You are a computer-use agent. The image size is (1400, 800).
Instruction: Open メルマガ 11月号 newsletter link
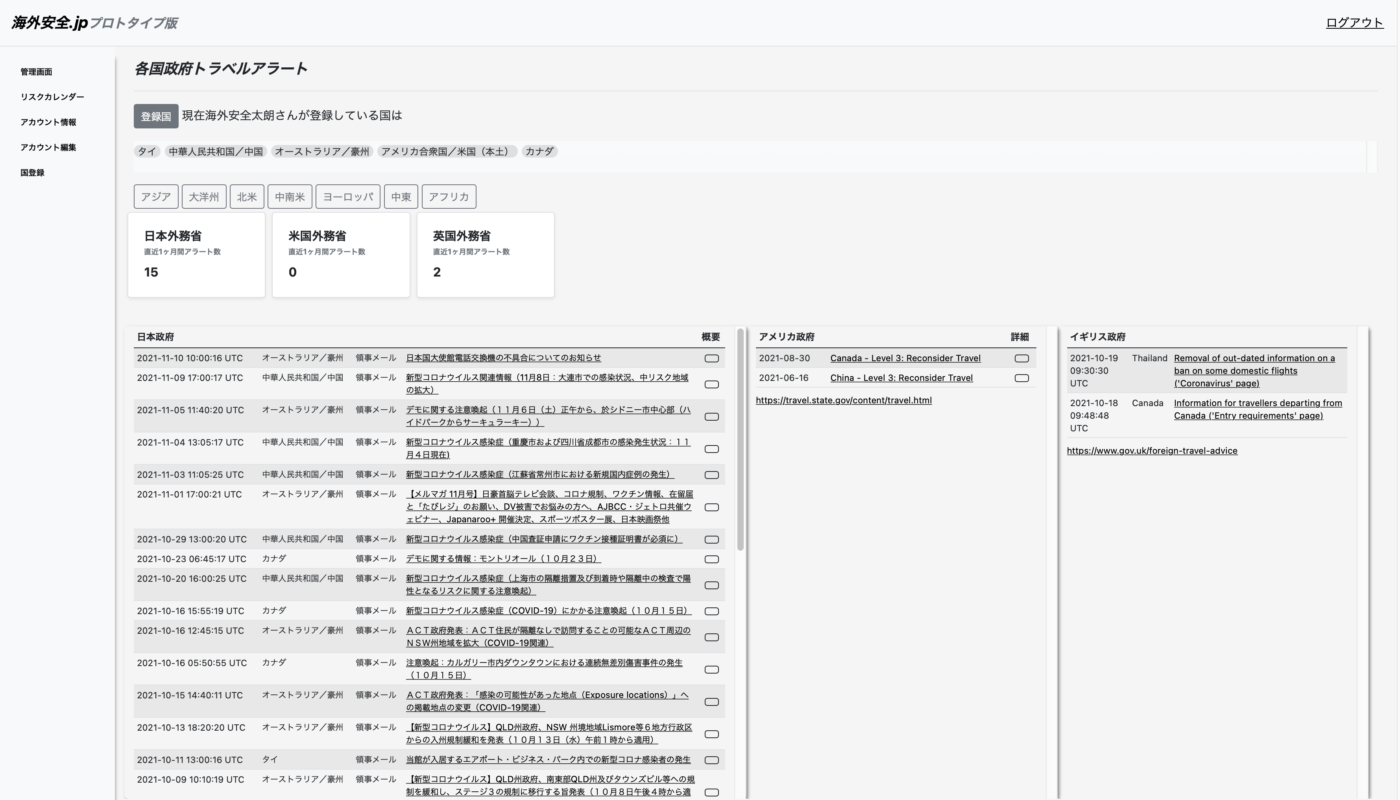coord(549,507)
